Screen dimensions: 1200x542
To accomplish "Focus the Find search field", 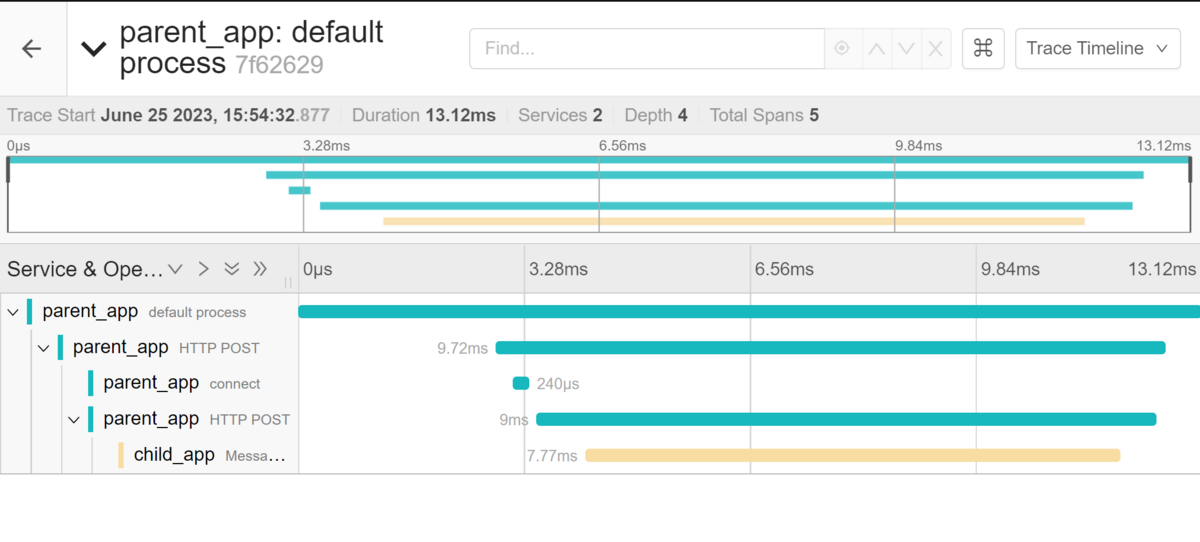I will coord(647,48).
